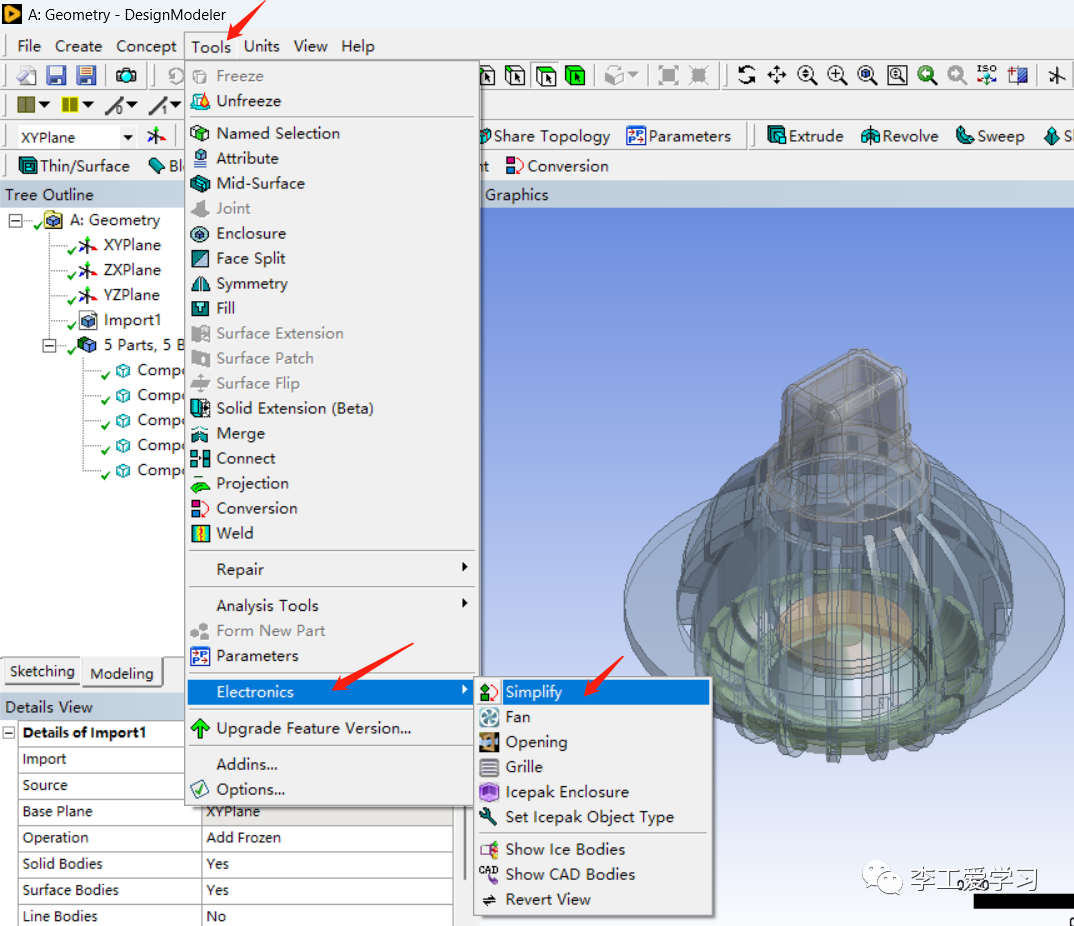Viewport: 1074px width, 926px height.
Task: Click the Zoom to Fit icon
Action: (x=867, y=75)
